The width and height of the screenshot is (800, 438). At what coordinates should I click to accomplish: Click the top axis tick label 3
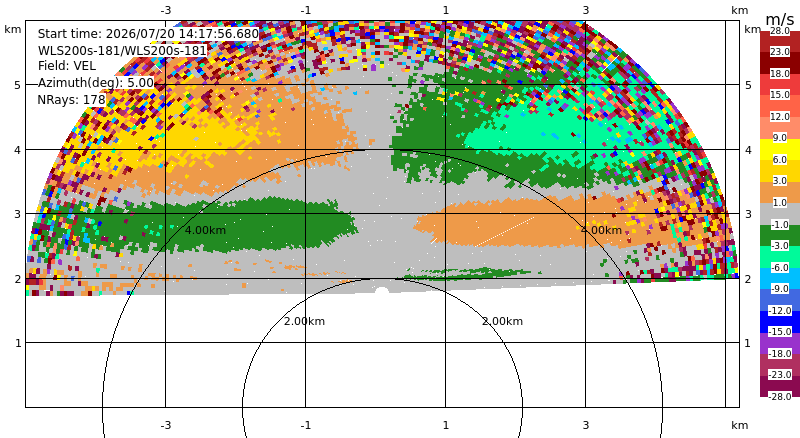pos(585,10)
